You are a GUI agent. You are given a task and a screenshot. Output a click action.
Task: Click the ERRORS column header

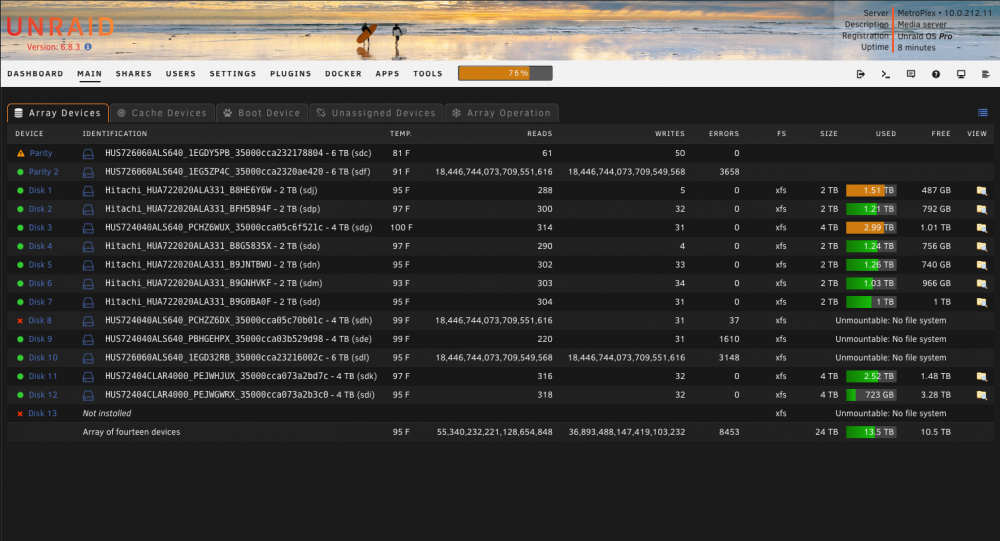coord(724,134)
